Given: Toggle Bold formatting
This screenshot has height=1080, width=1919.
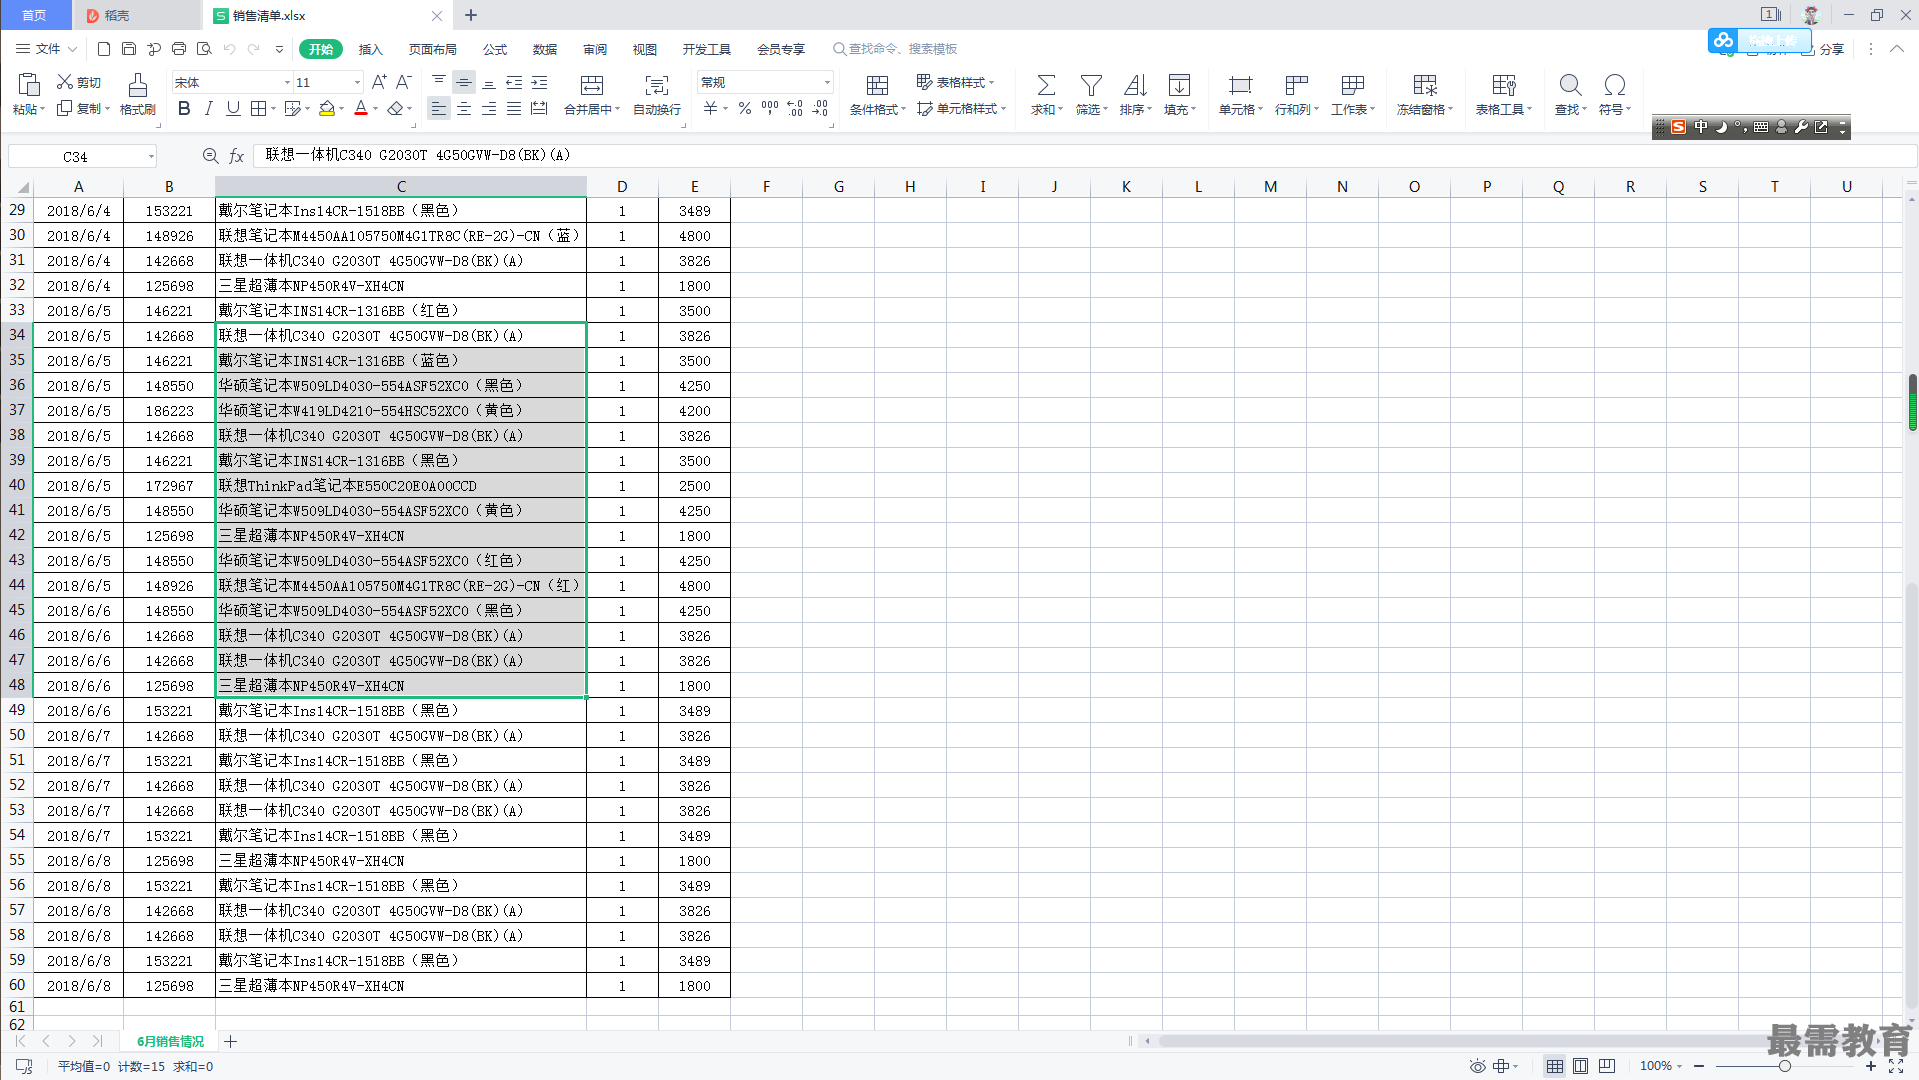Looking at the screenshot, I should click(184, 108).
